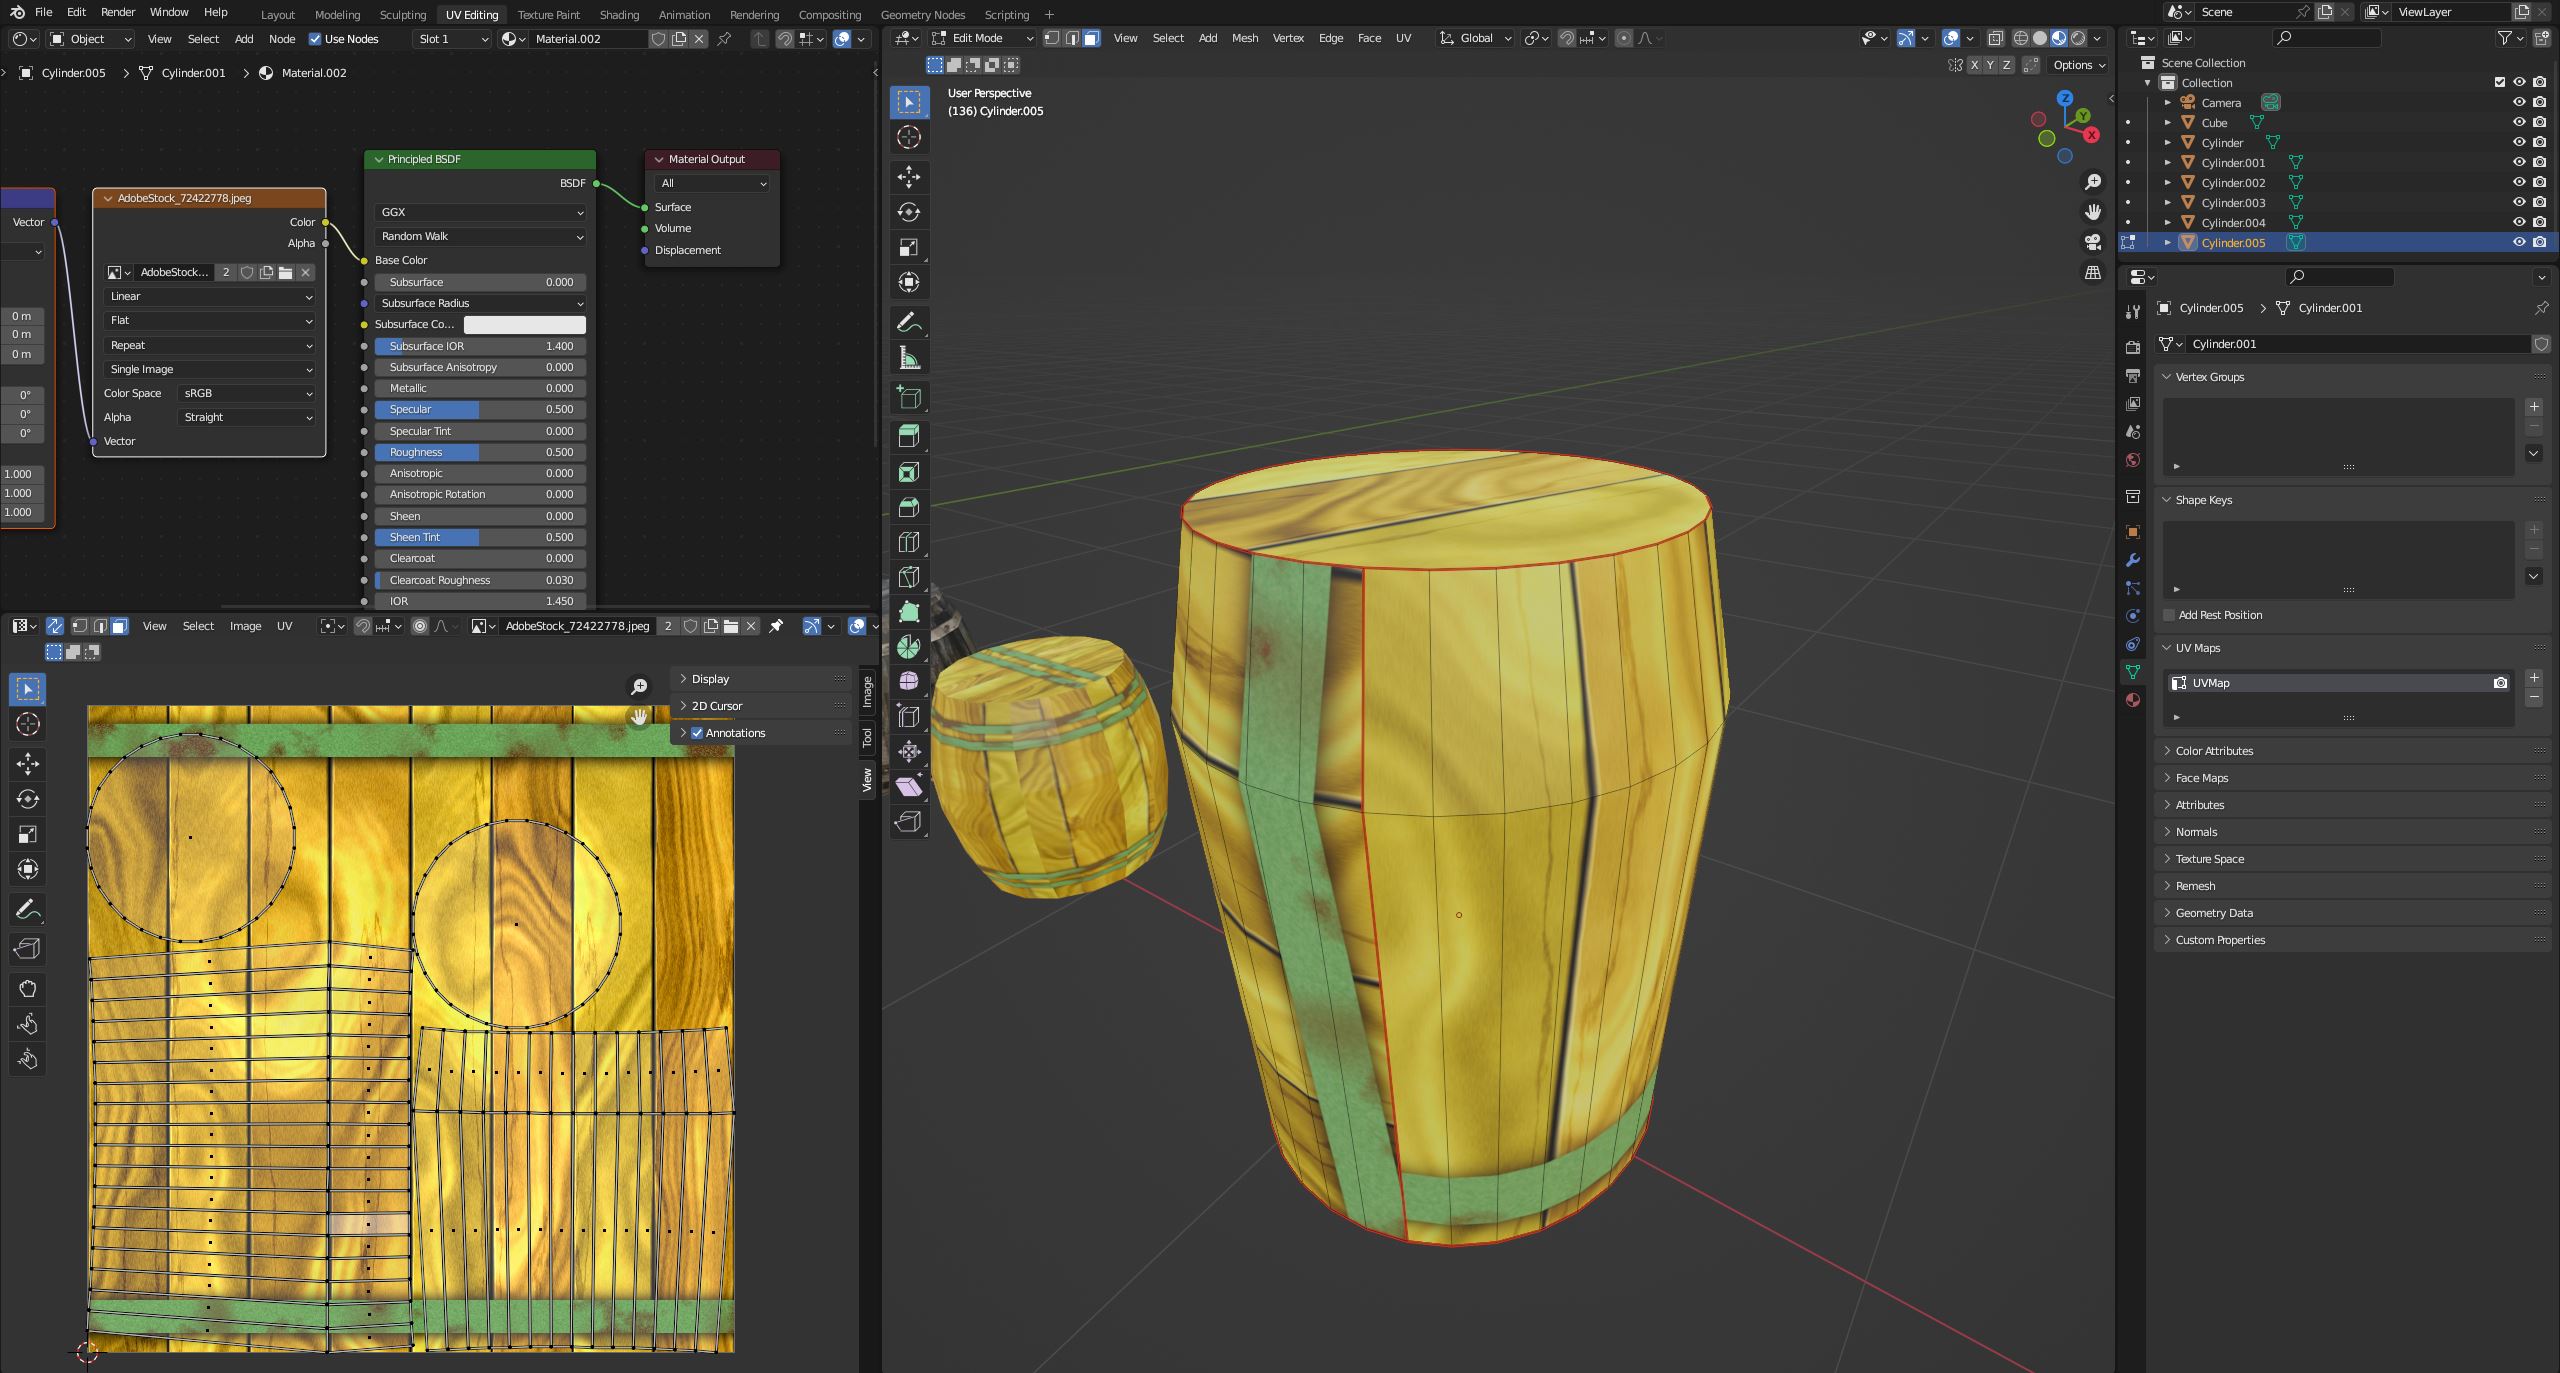Add a new vertex group with the plus button
The height and width of the screenshot is (1373, 2560).
coord(2533,407)
